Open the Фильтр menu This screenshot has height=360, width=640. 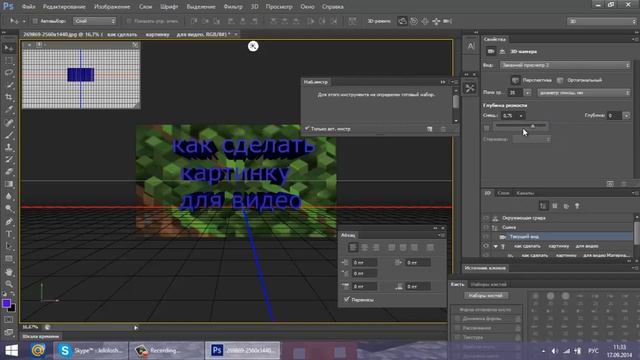233,7
